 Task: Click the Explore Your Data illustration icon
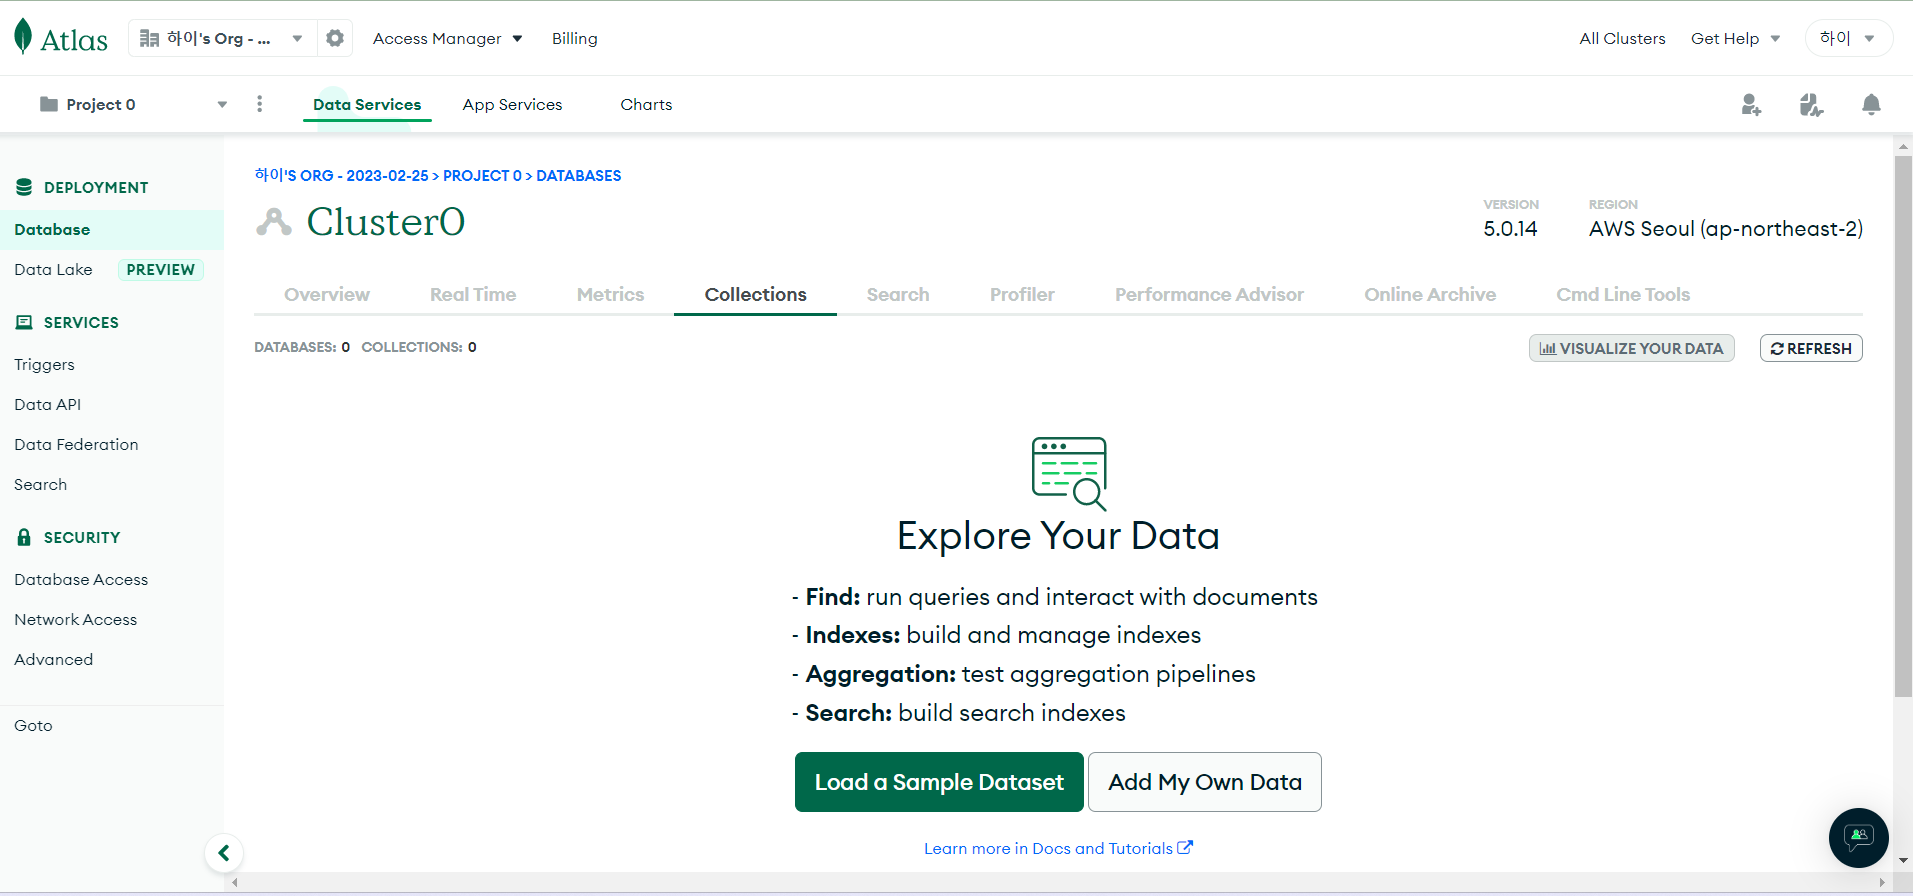coord(1069,474)
